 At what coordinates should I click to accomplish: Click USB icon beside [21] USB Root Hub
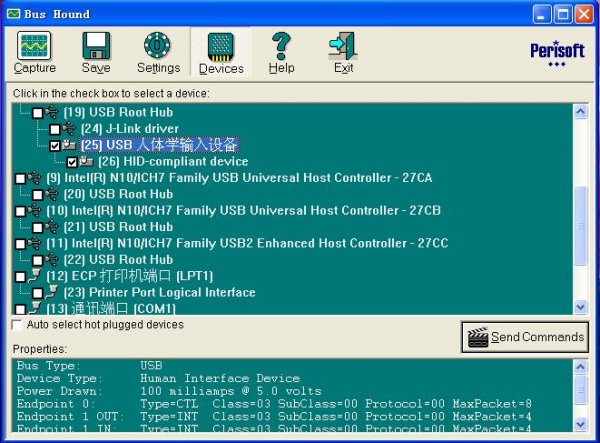coord(51,227)
